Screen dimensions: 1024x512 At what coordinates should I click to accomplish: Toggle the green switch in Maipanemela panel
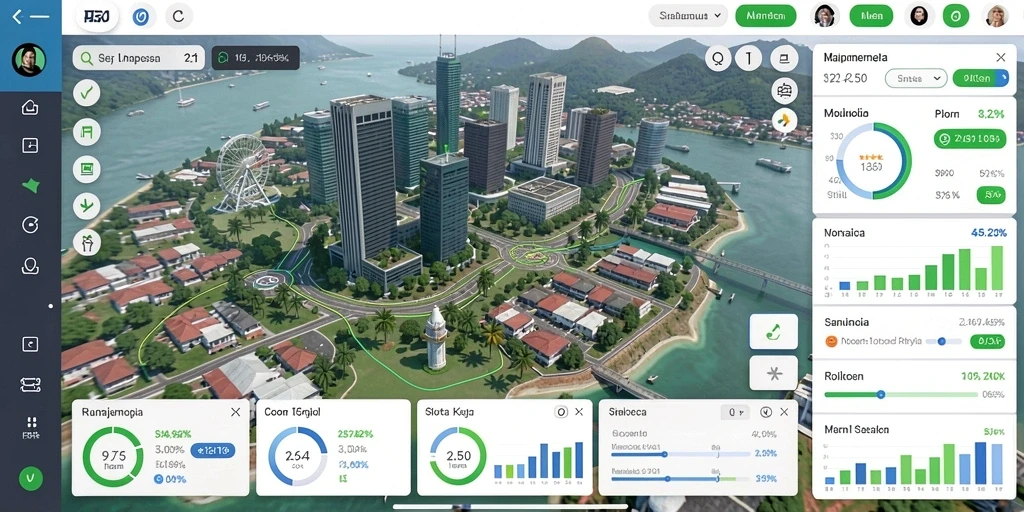(980, 78)
